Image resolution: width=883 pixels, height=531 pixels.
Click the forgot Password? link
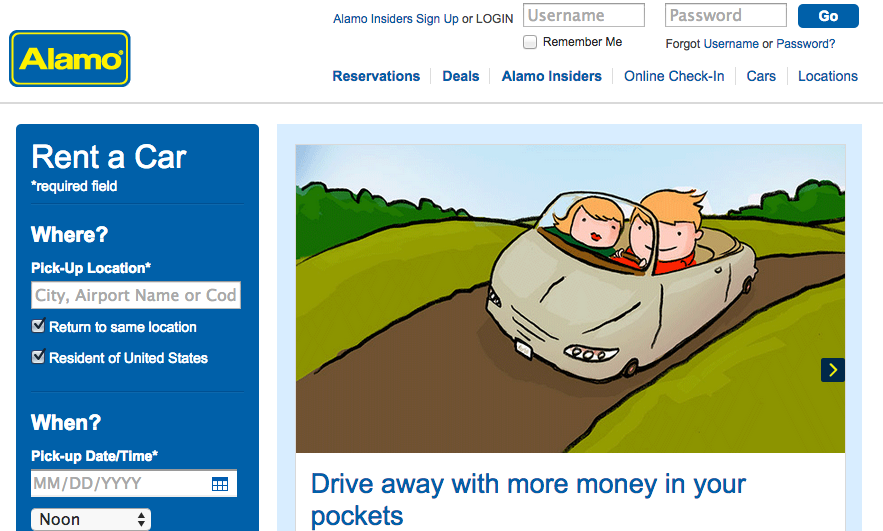(806, 44)
